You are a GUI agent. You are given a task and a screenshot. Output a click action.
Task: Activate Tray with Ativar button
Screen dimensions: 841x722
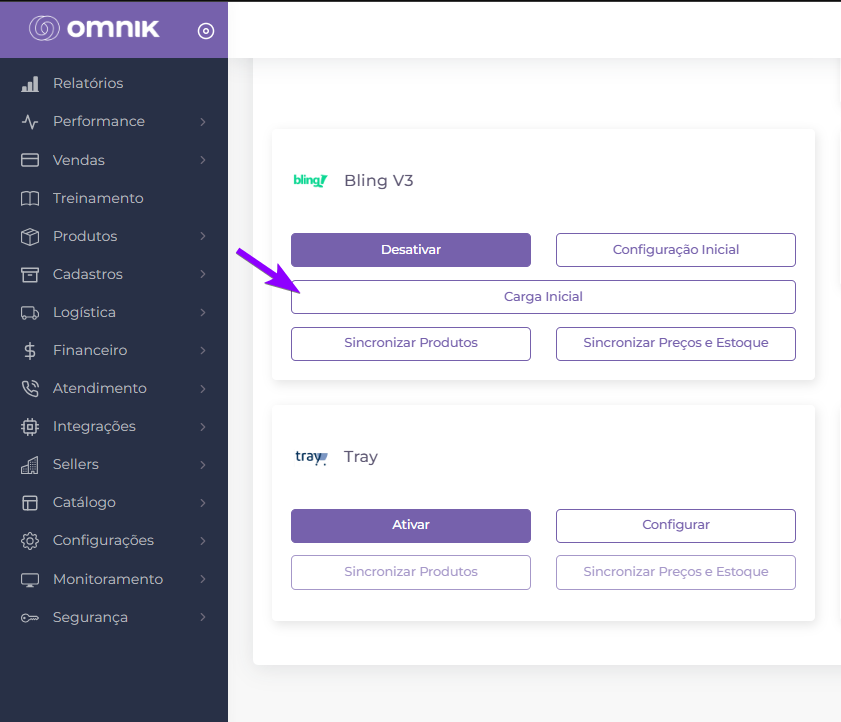tap(411, 526)
